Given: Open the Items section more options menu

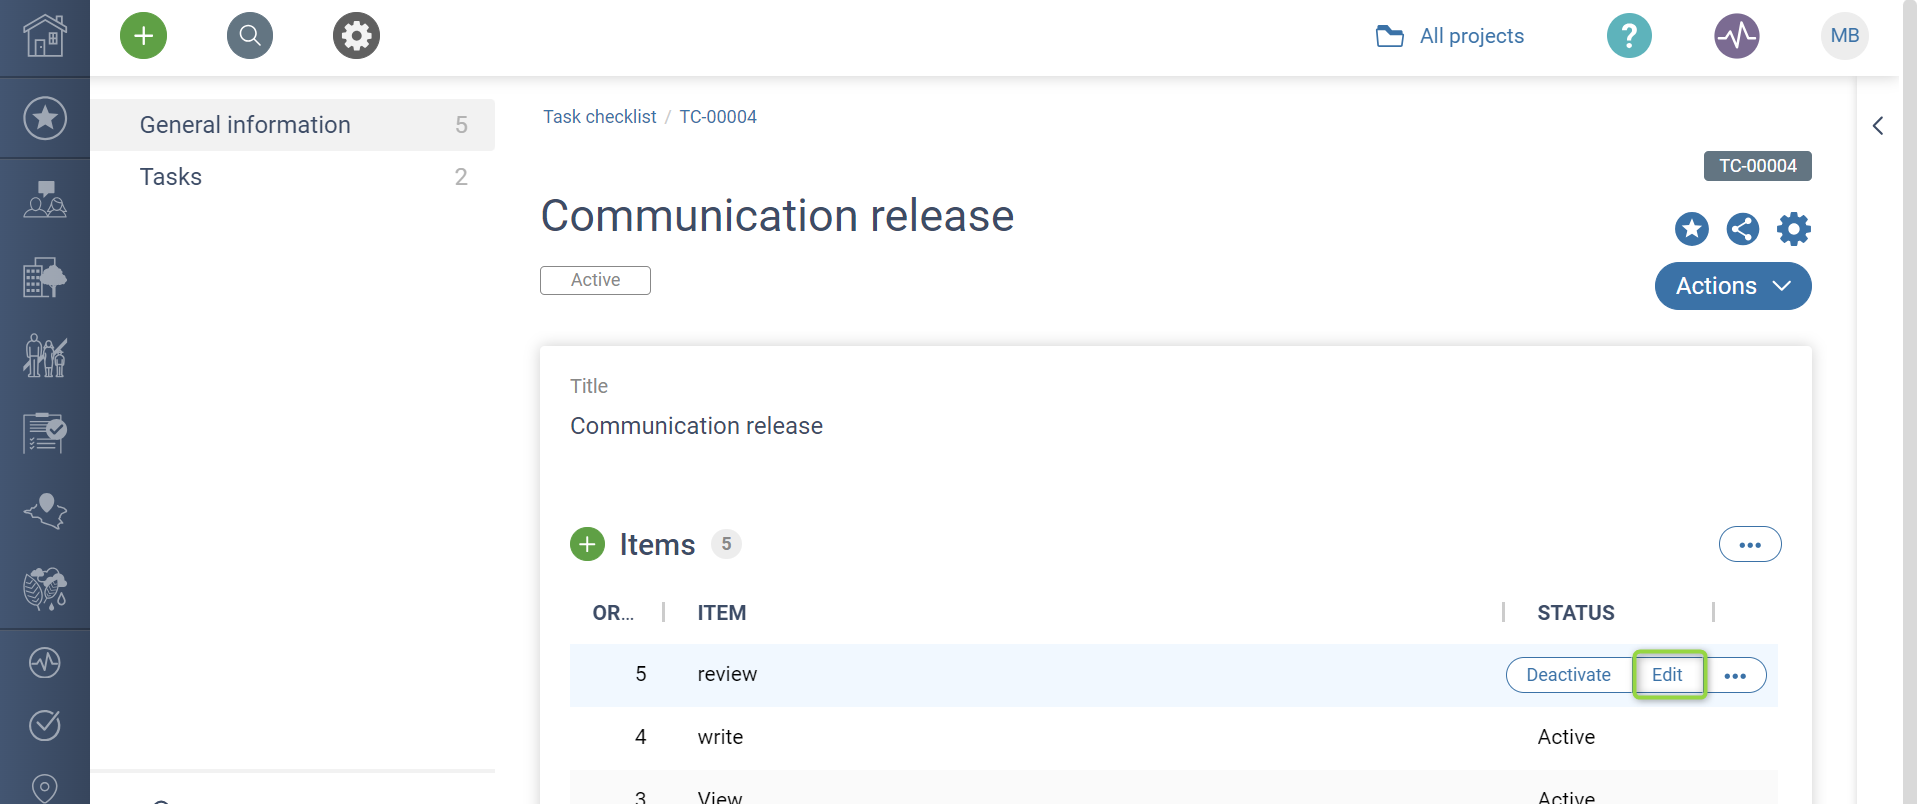Looking at the screenshot, I should pos(1750,544).
